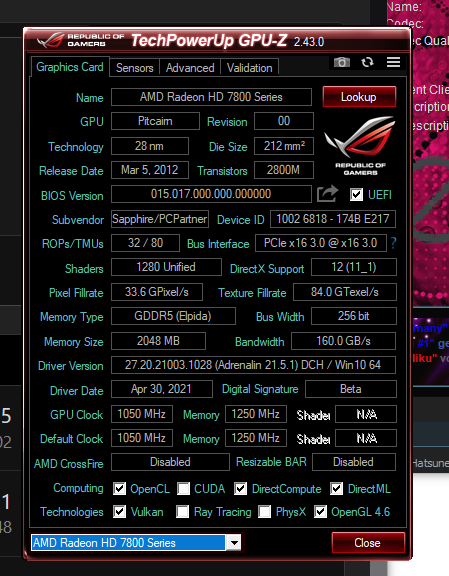Click the Digital Signature value Beta

(x=351, y=389)
